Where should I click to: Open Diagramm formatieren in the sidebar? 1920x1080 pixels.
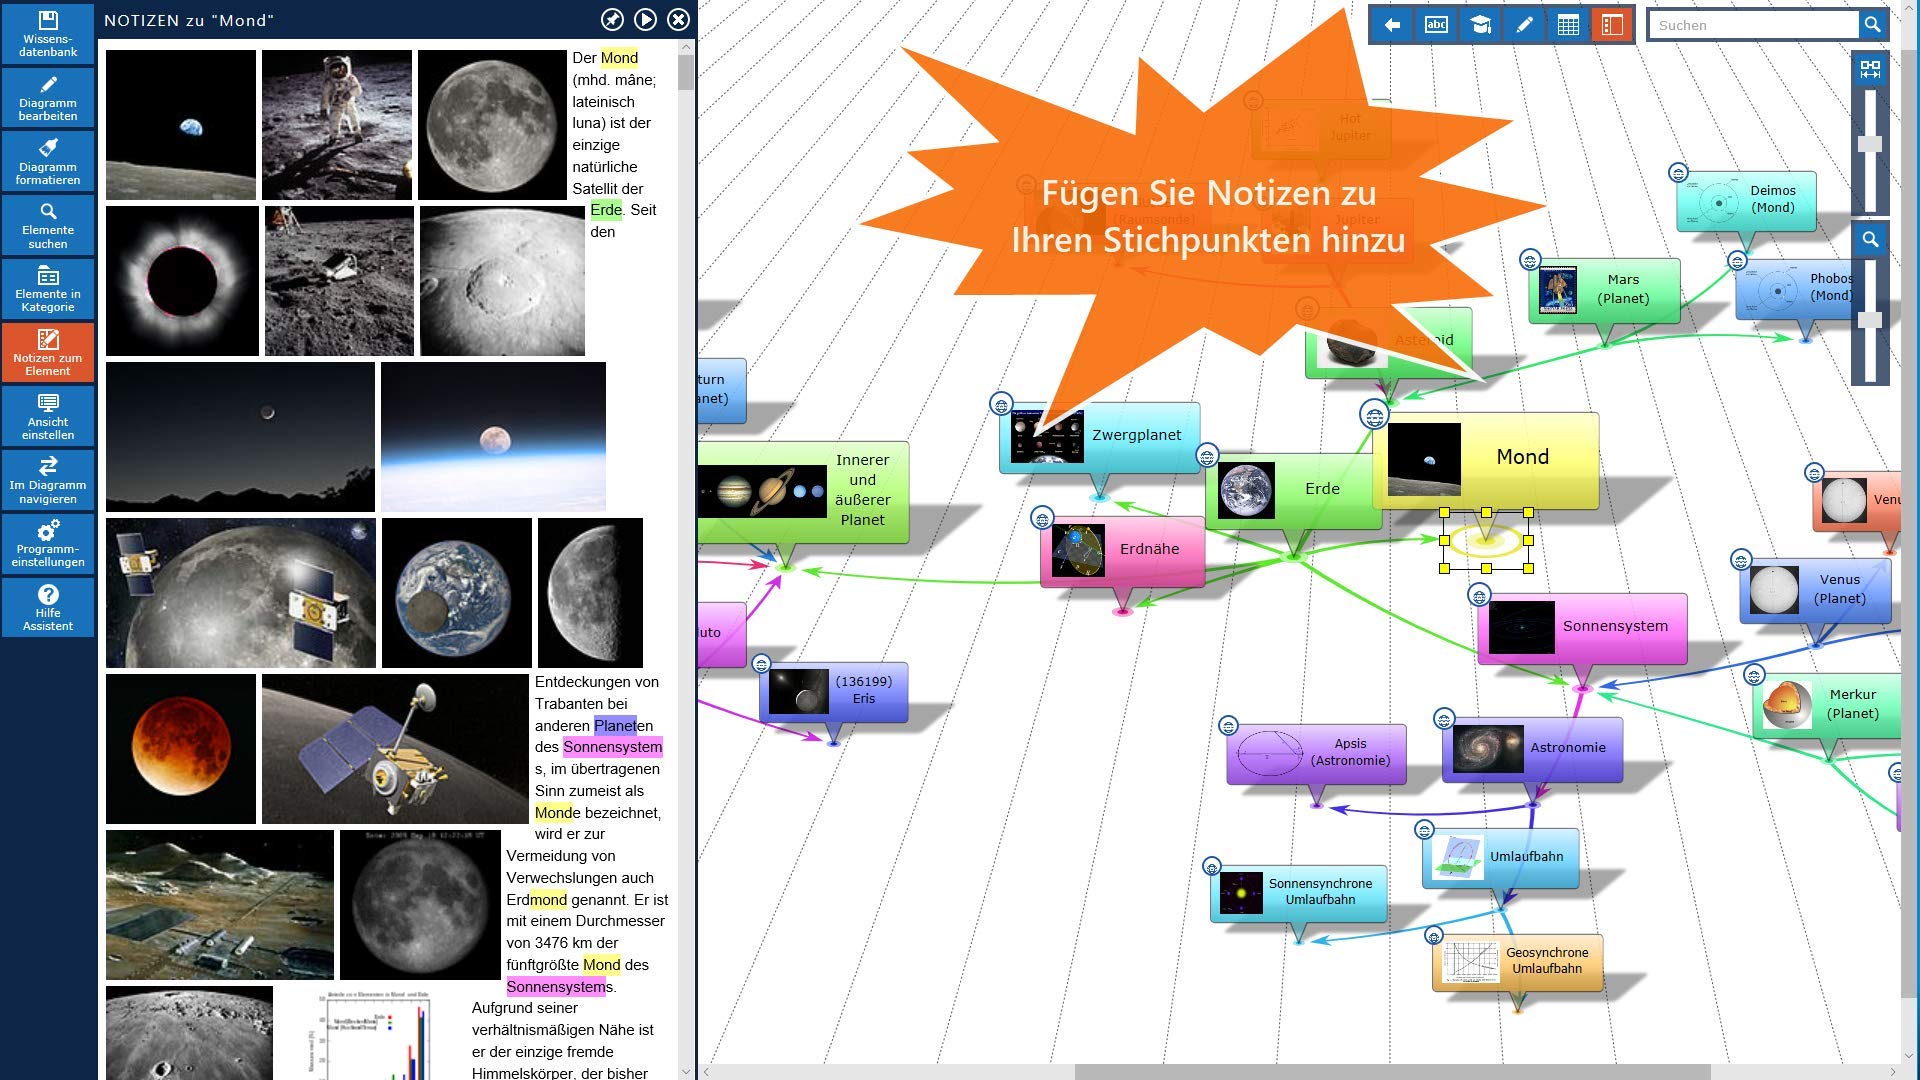click(x=47, y=160)
